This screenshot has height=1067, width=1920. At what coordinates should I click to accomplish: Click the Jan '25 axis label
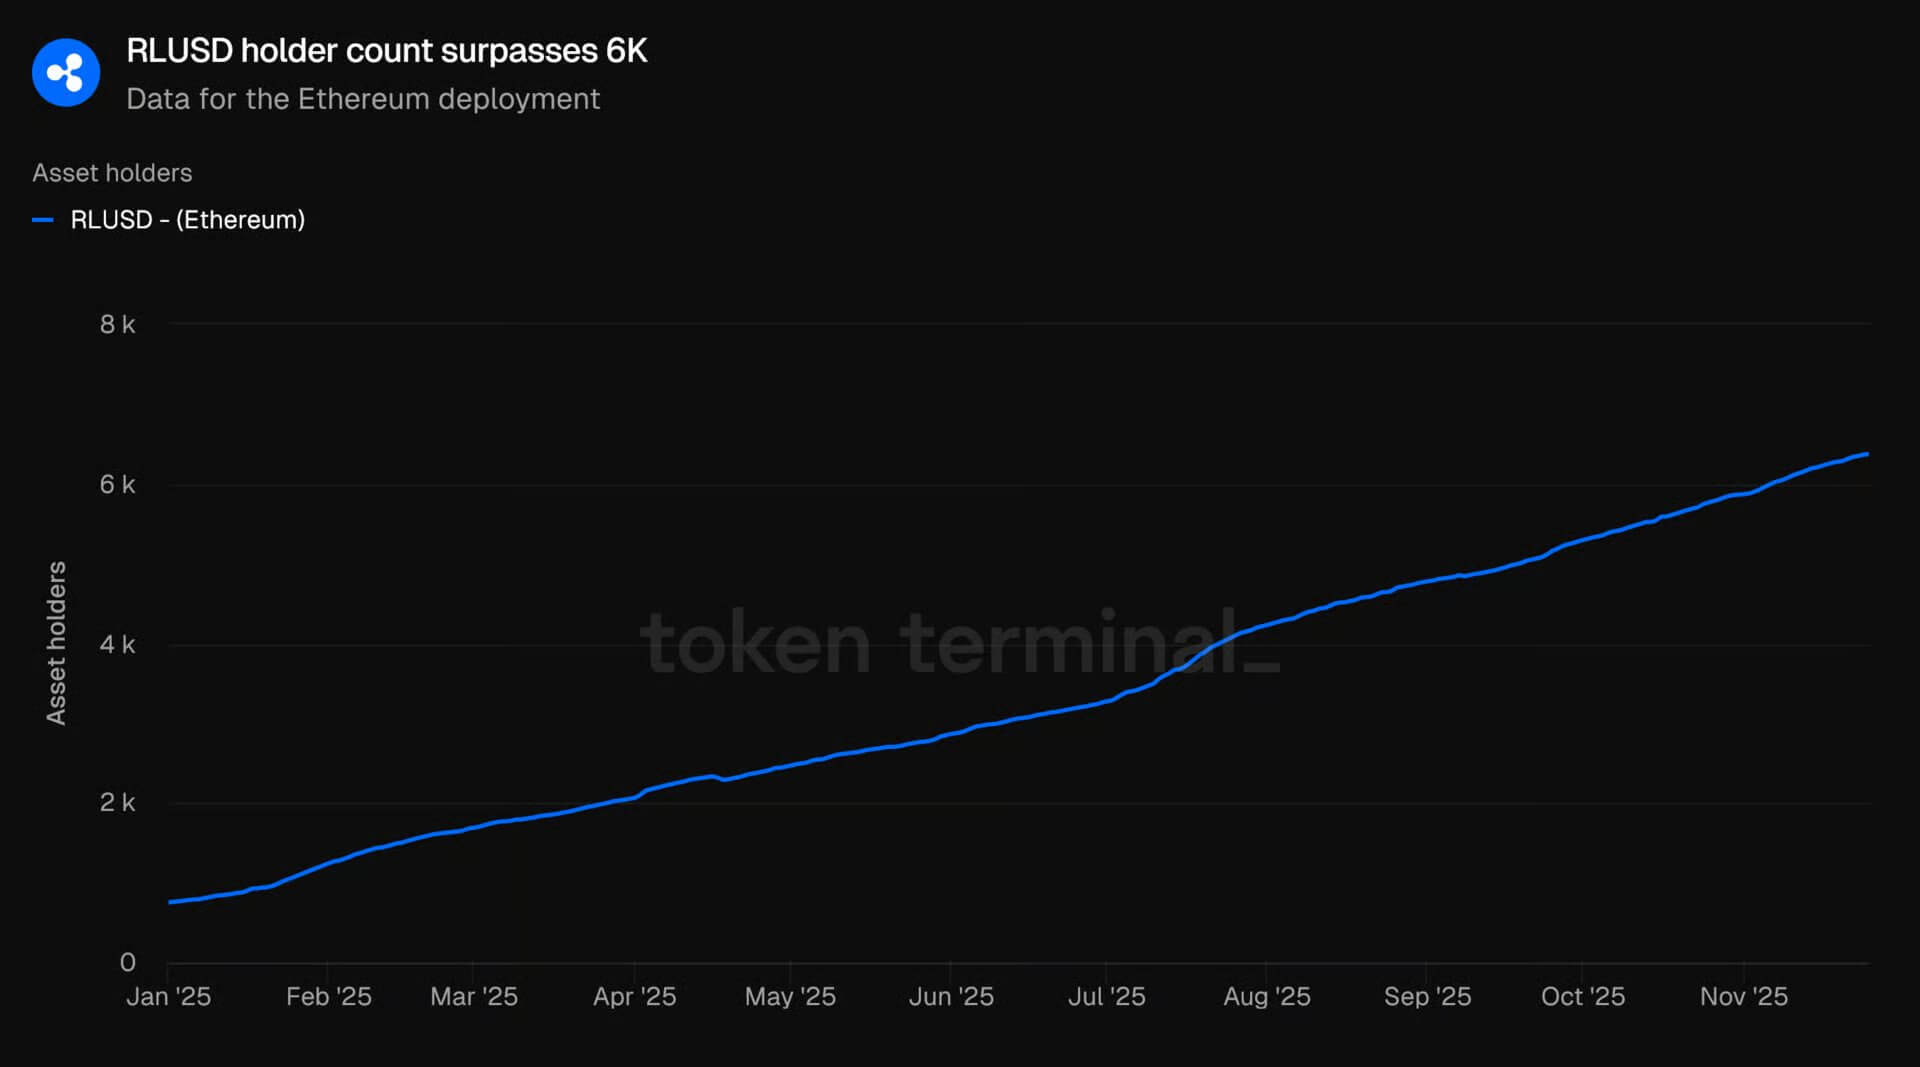170,996
